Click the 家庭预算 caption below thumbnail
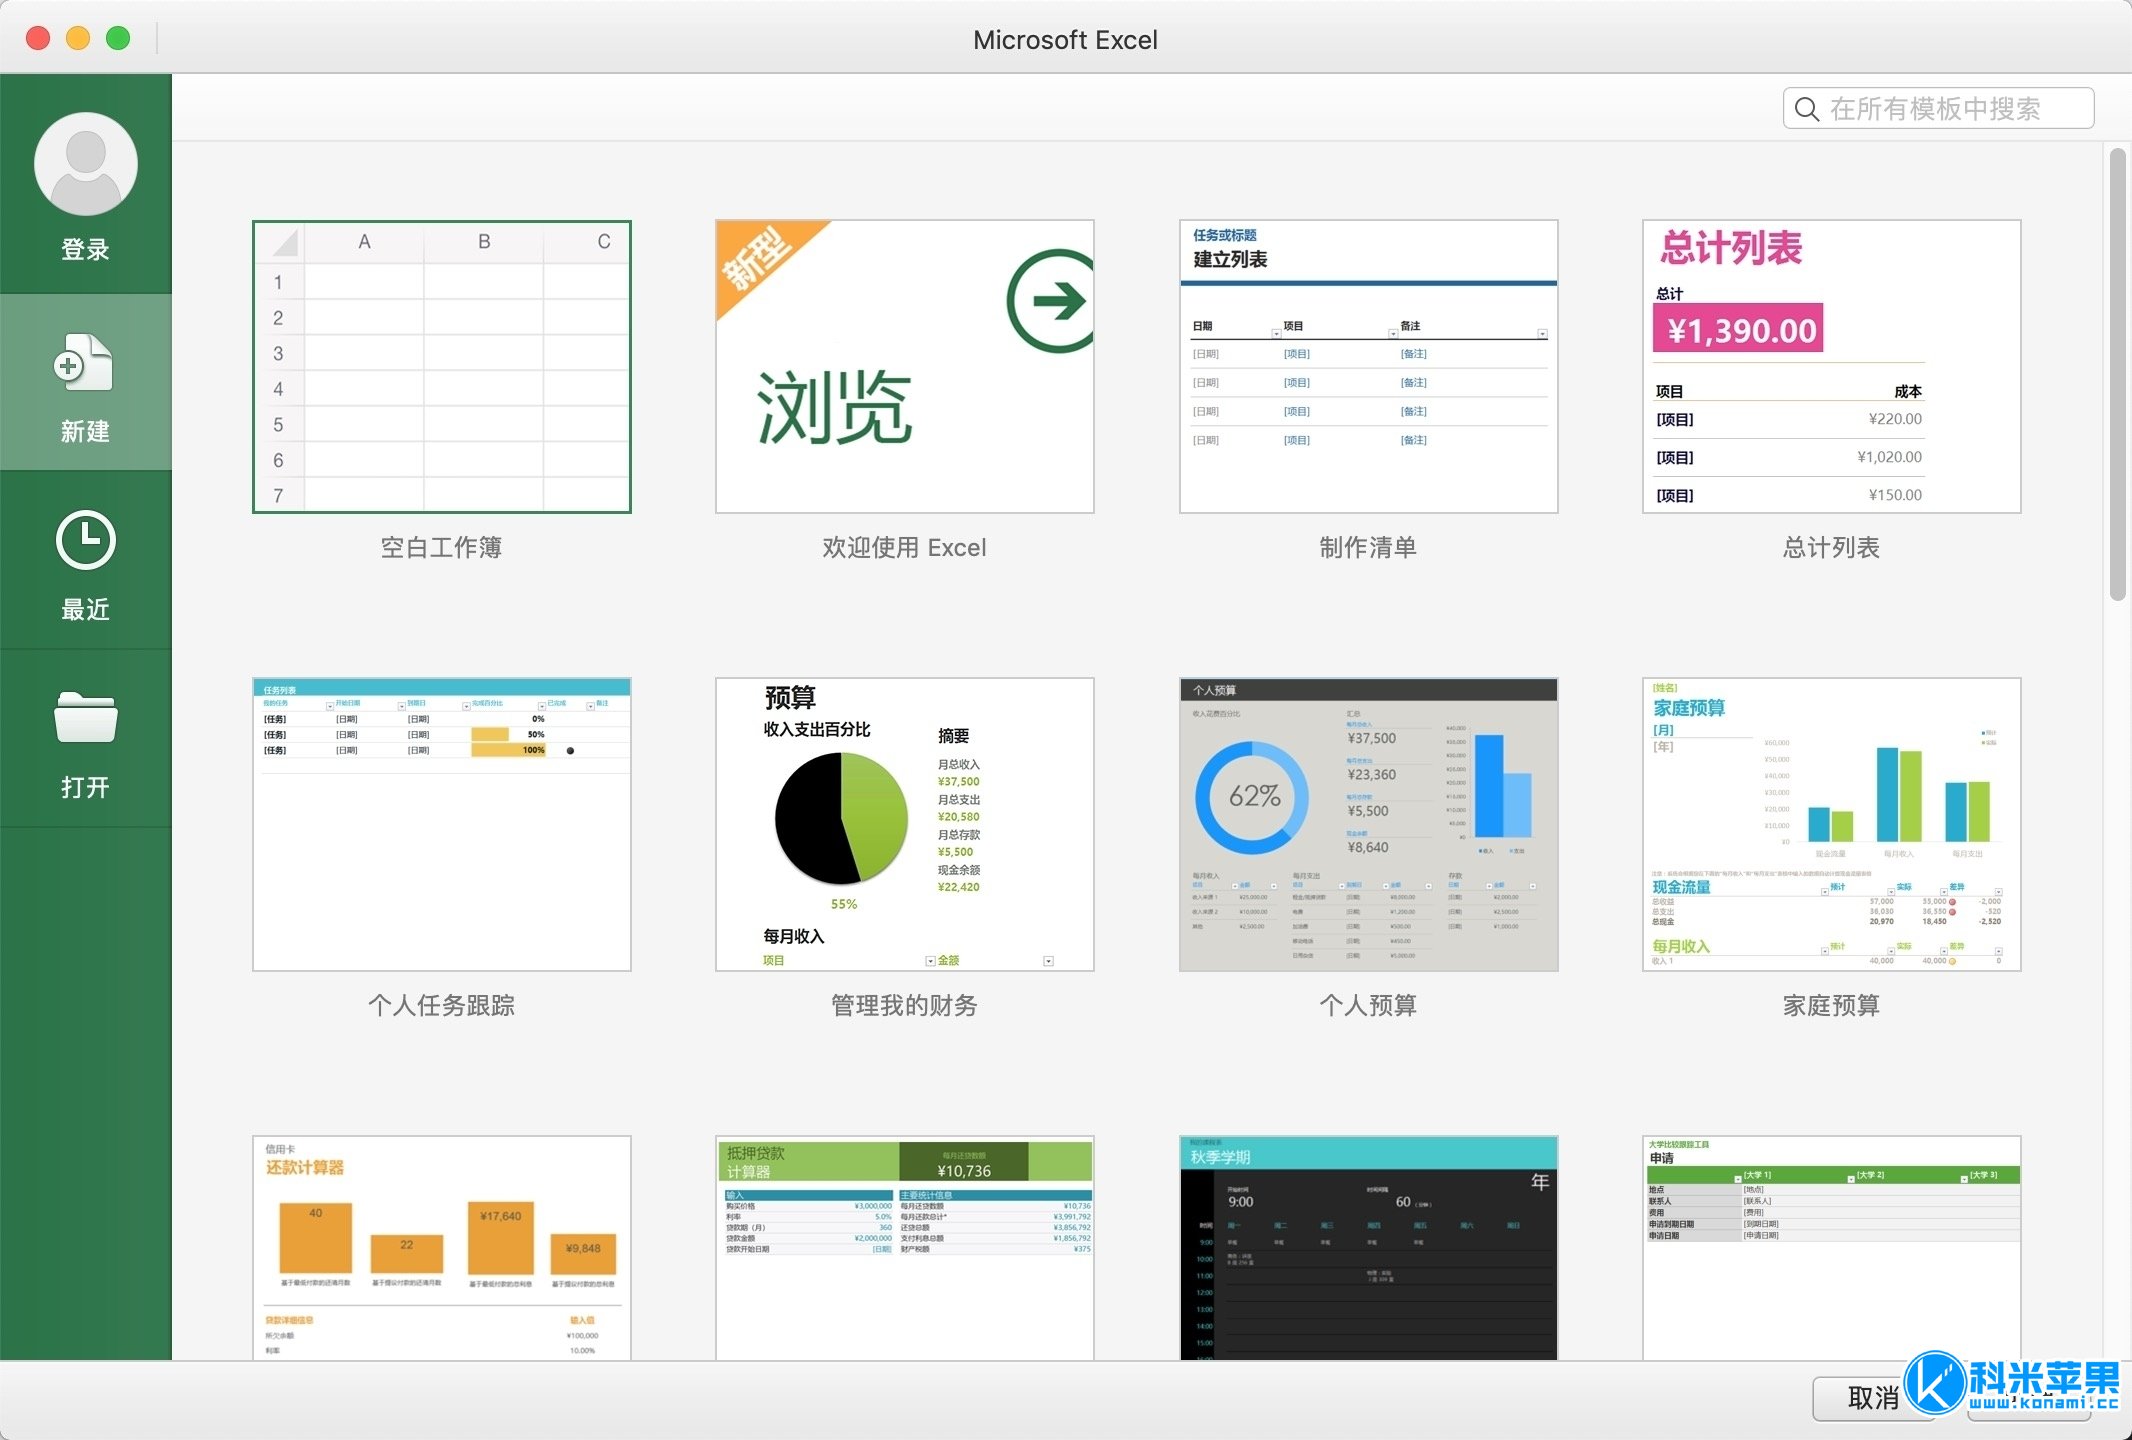 click(x=1832, y=1005)
